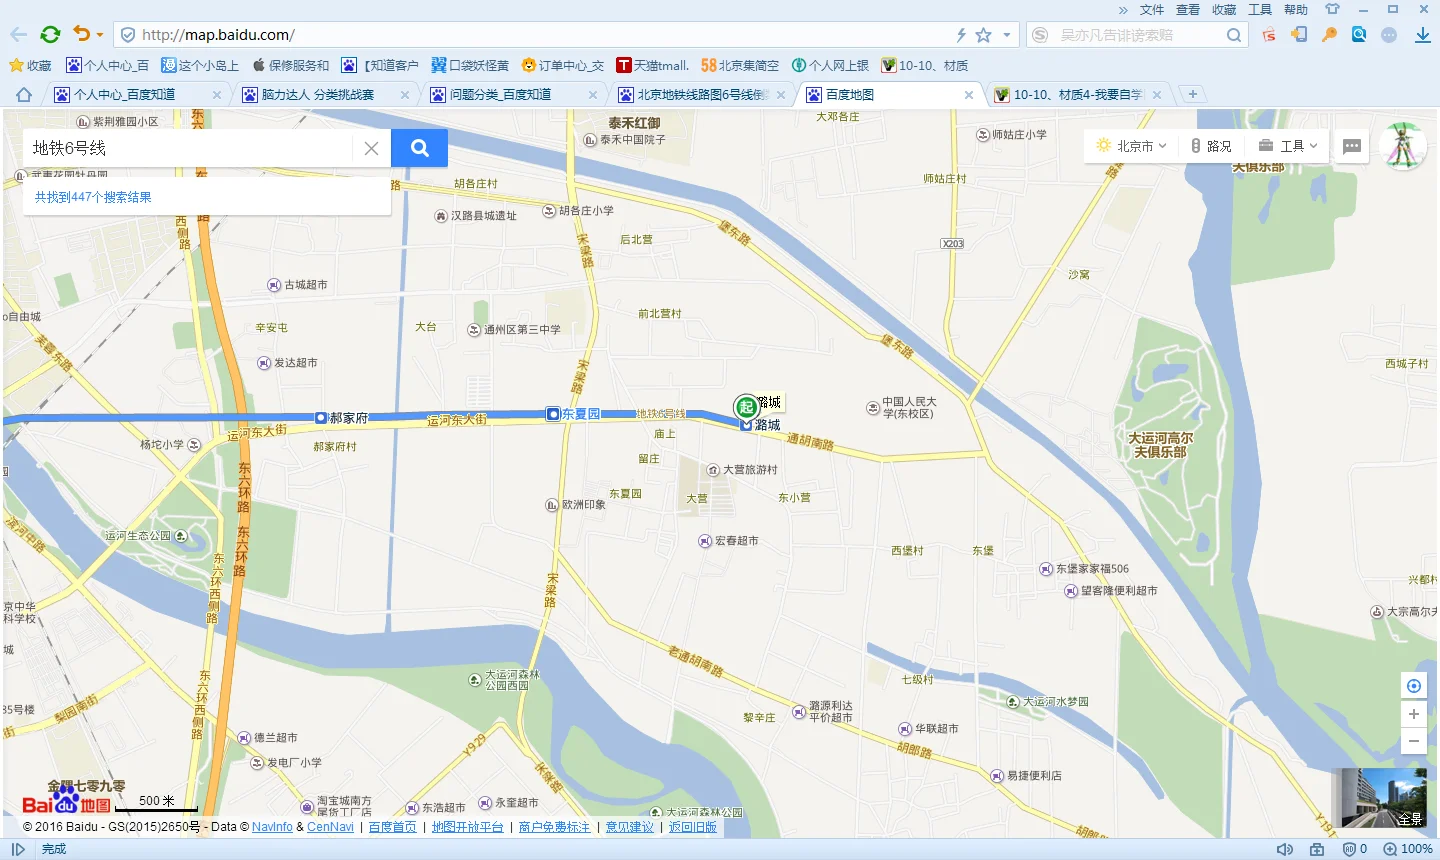
Task: Open the 工具 toolbox icon
Action: [x=1266, y=146]
